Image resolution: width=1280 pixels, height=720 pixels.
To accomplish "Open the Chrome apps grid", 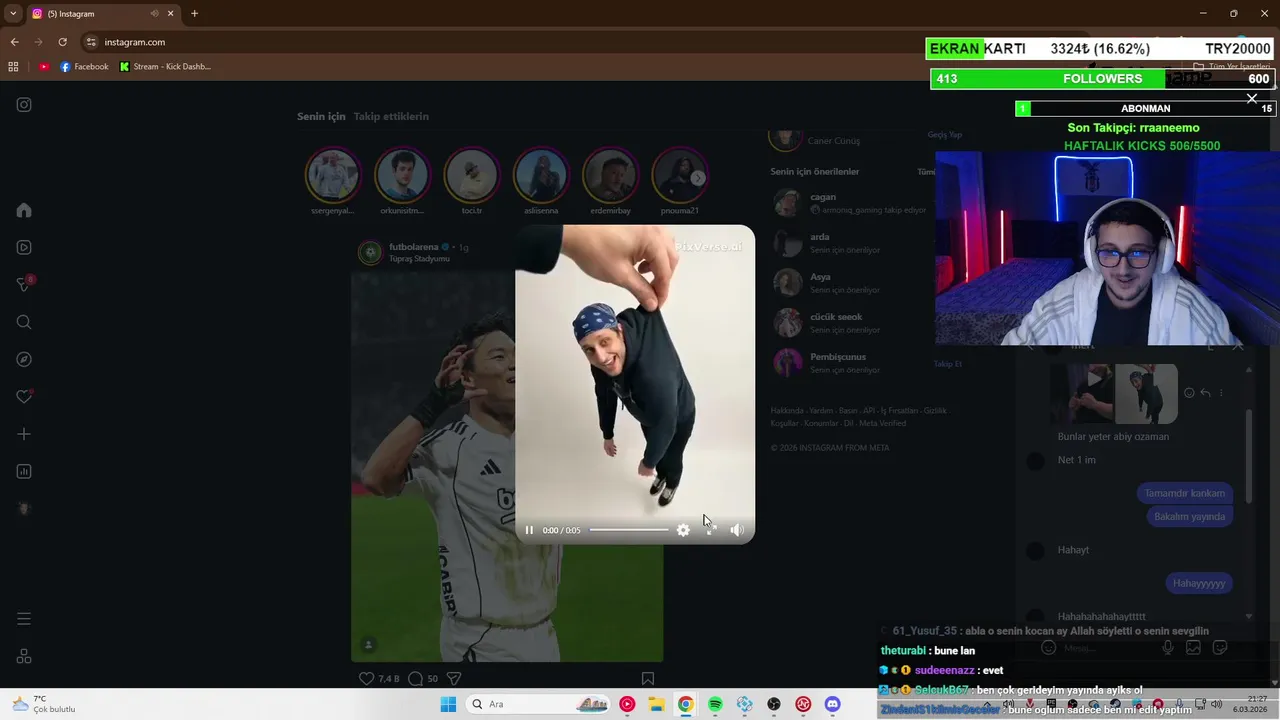I will (x=13, y=67).
